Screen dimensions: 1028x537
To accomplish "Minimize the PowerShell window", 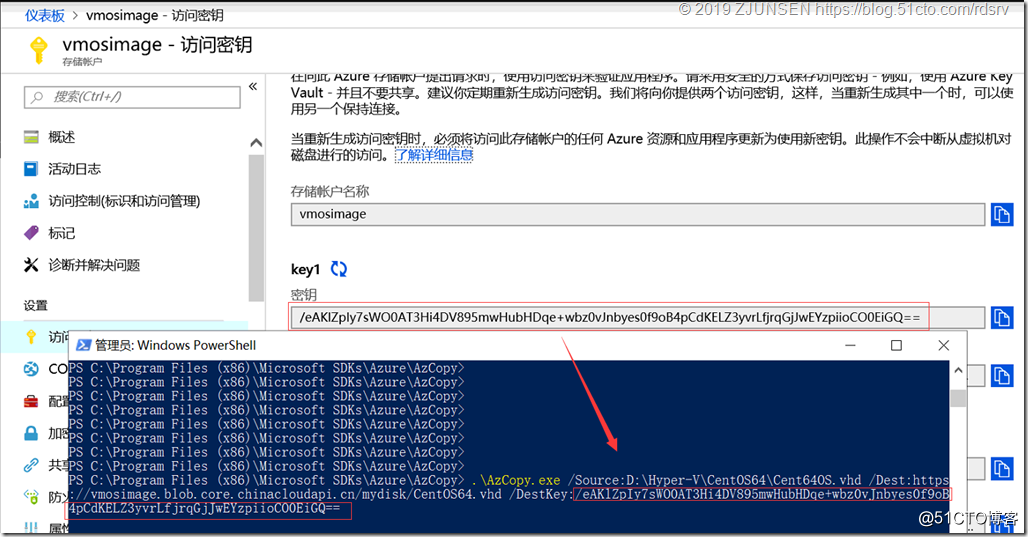I will click(850, 346).
